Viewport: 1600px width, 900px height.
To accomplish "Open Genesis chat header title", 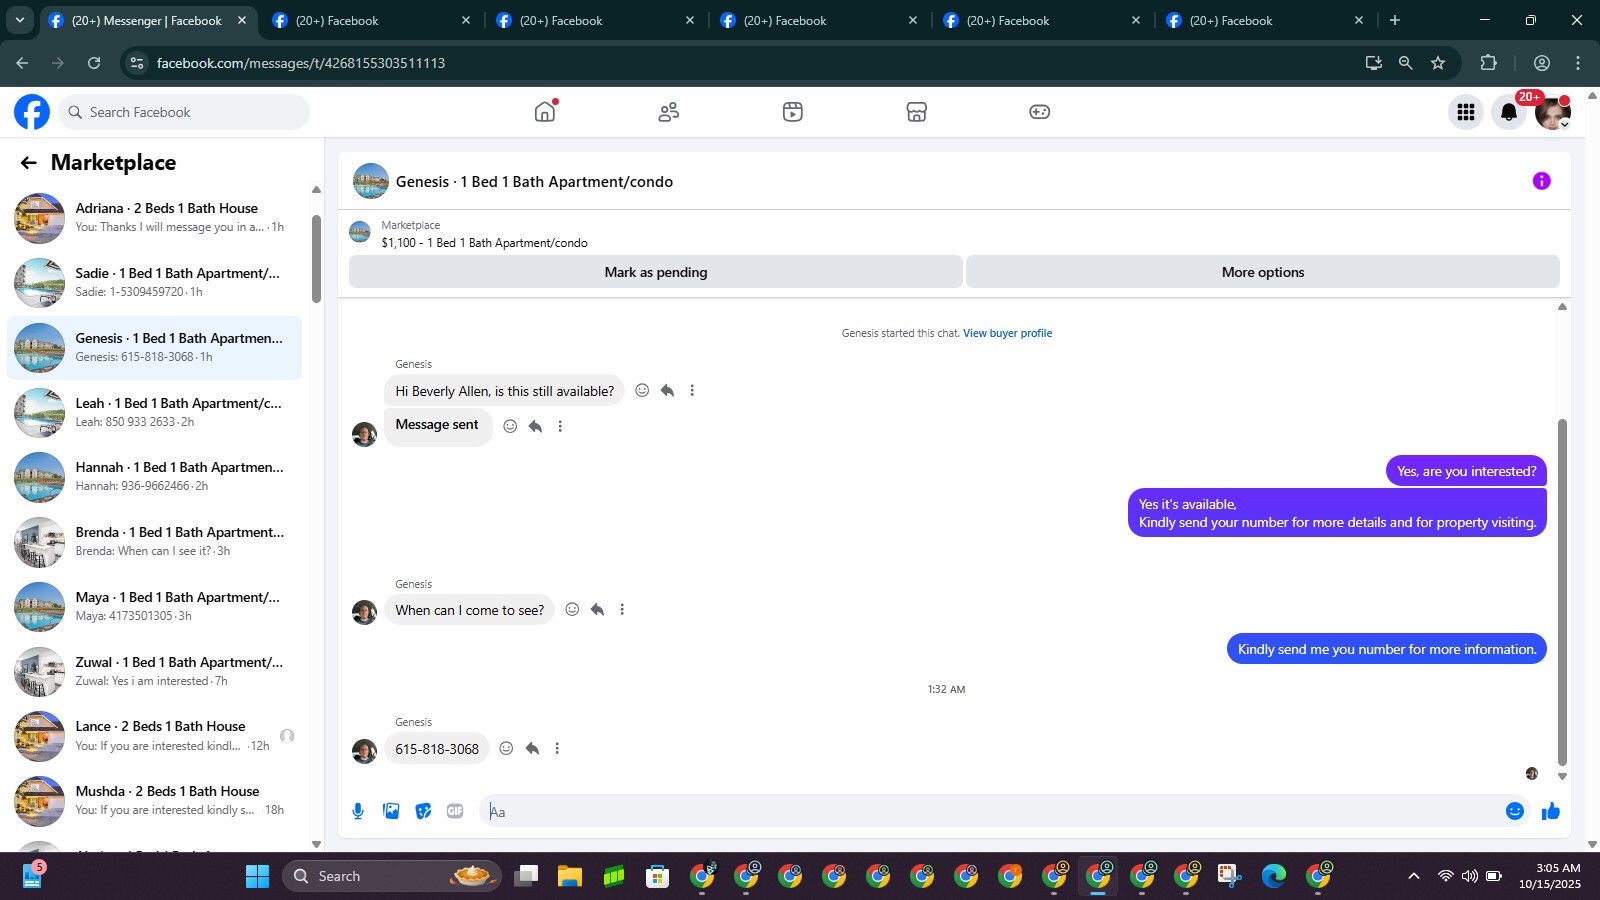I will click(x=534, y=182).
